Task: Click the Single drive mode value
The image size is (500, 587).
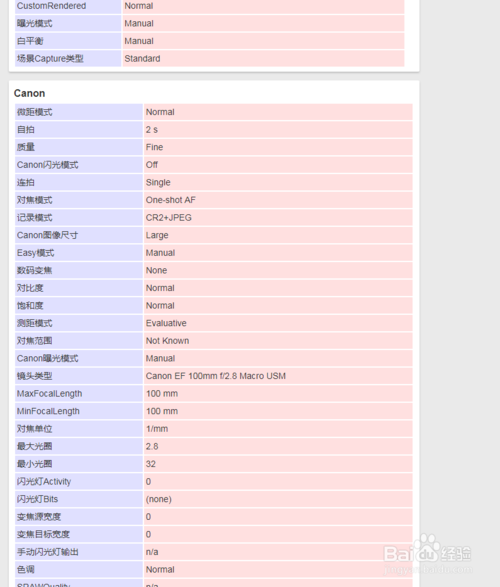Action: [x=158, y=182]
